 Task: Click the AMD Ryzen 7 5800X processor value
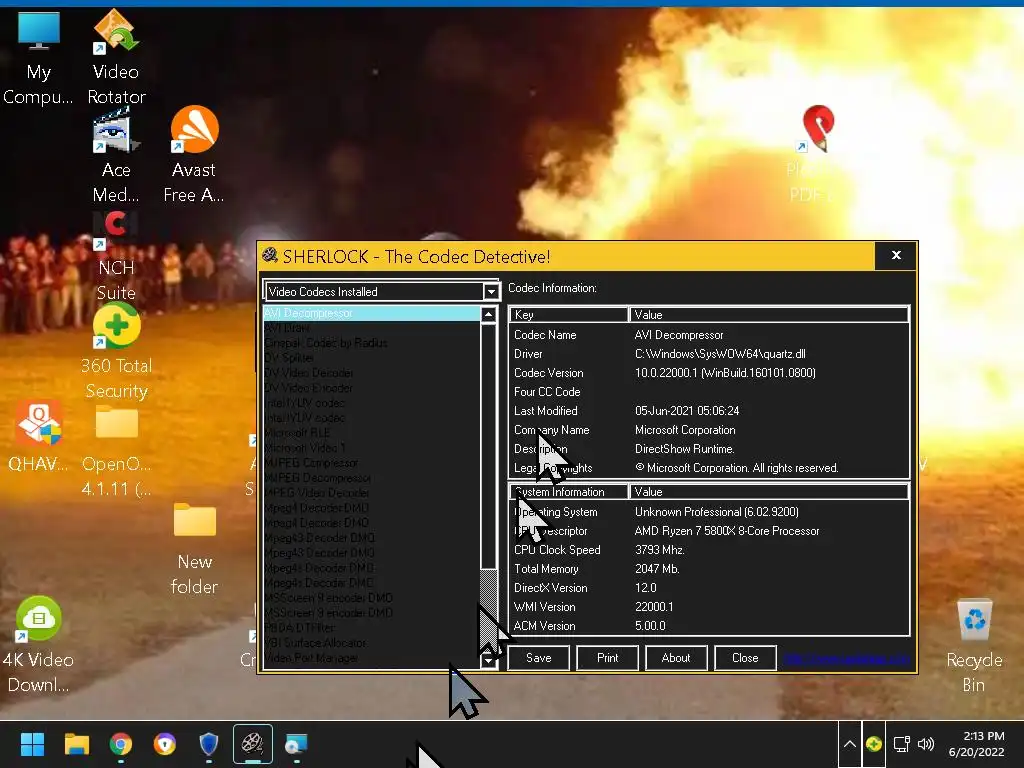[x=727, y=531]
